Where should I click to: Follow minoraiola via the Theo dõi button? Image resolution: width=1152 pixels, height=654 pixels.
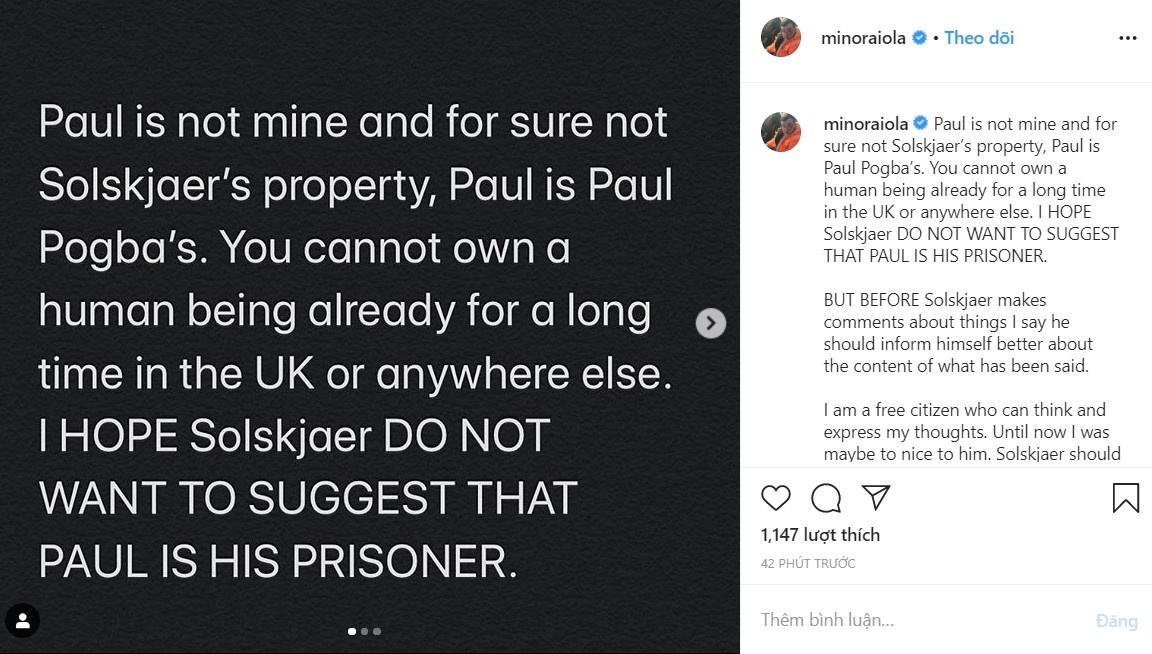pos(979,37)
